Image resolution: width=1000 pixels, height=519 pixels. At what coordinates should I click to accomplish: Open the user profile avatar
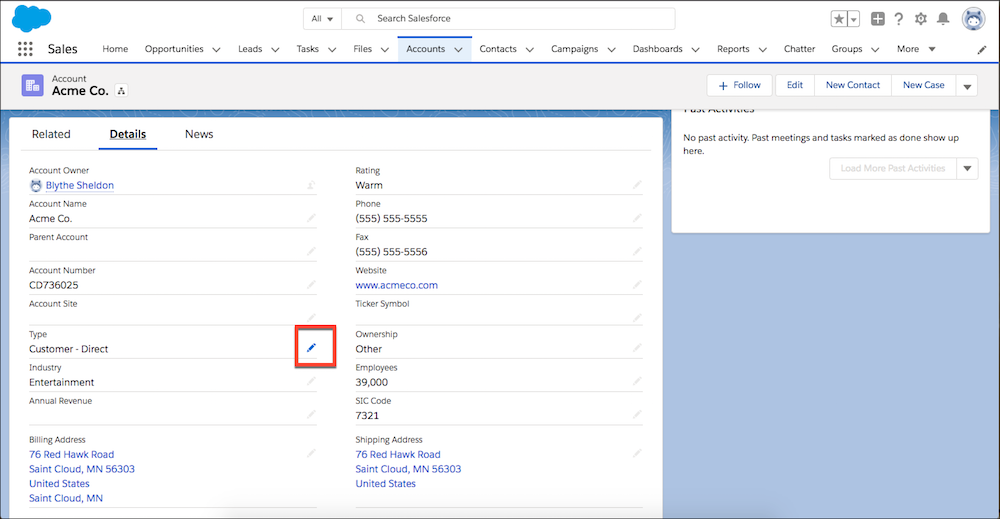[x=973, y=19]
